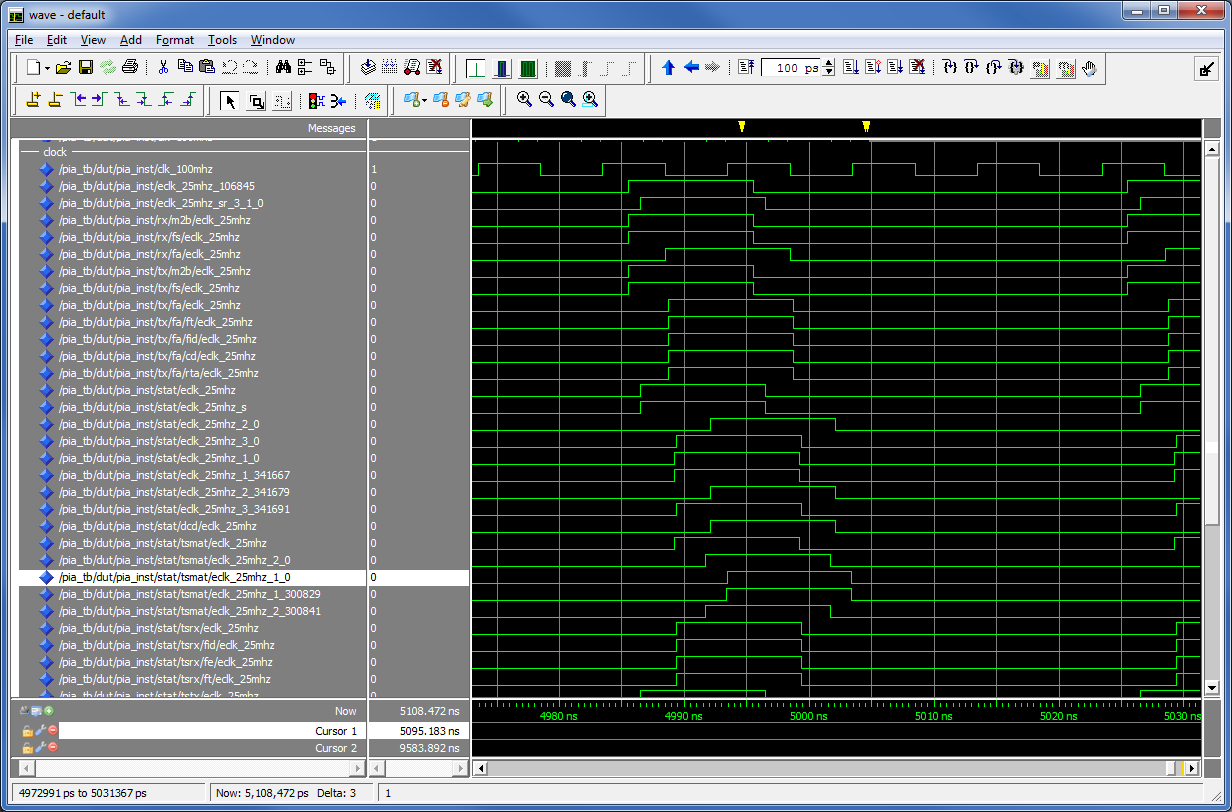Open Cursor 1 properties wrench
This screenshot has width=1232, height=812.
pos(40,731)
